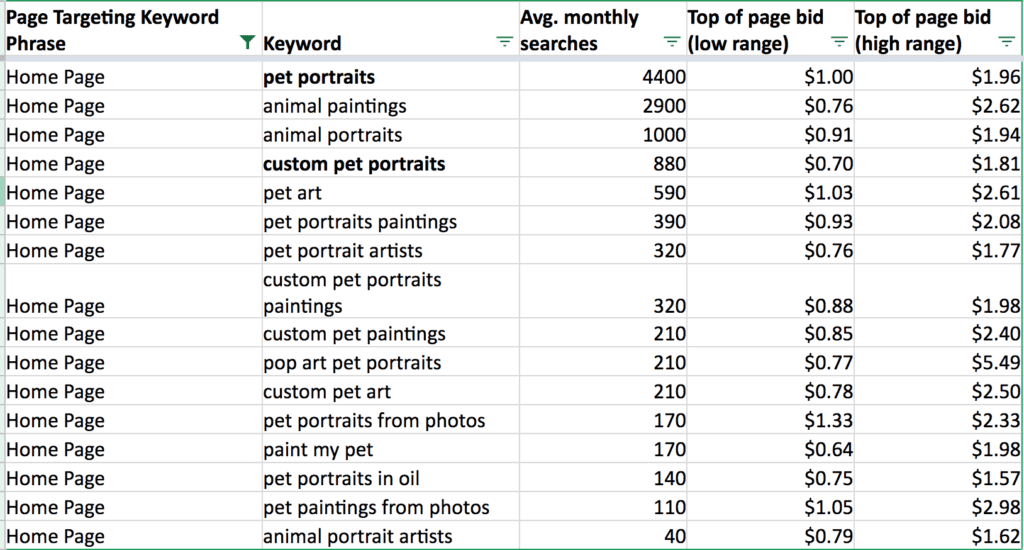Click the $5.49 high range bid cell
1024x550 pixels.
click(938, 363)
